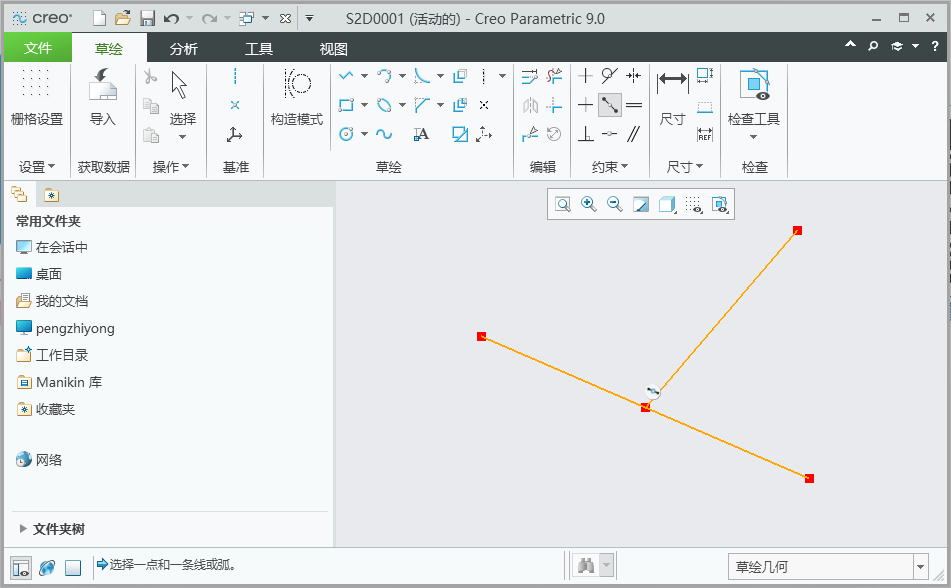The width and height of the screenshot is (951, 588).
Task: Apply the Vertical constraint
Action: coord(585,76)
